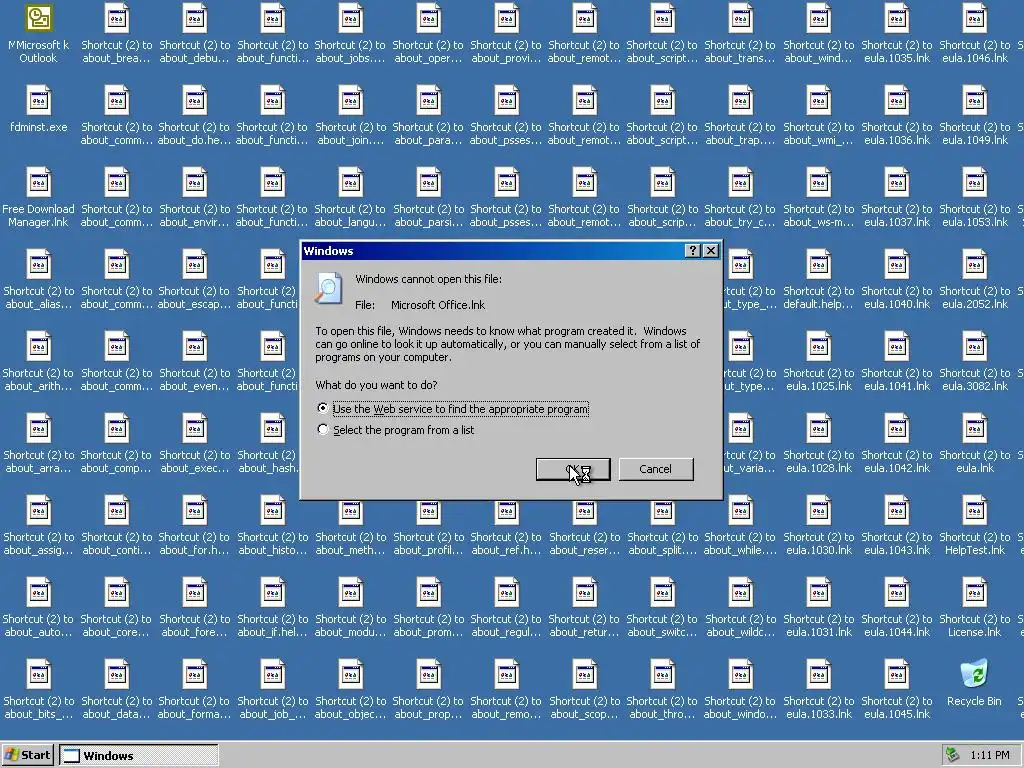The height and width of the screenshot is (768, 1024).
Task: Select the about_wmi_ shortcut icon
Action: point(818,101)
